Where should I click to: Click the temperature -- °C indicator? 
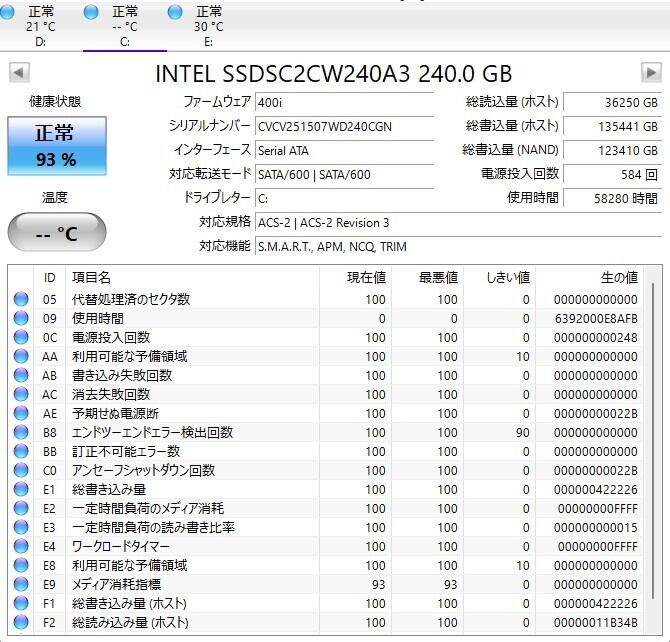(x=56, y=234)
